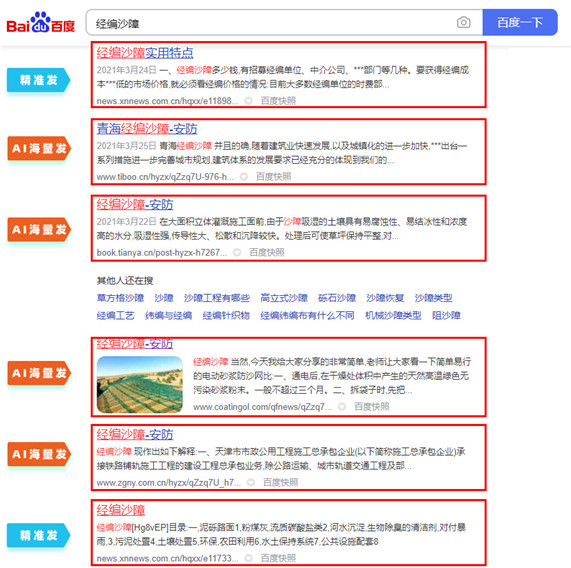This screenshot has width=571, height=568.
Task: Select related search 经编纬编布有什么不同
Action: (307, 315)
